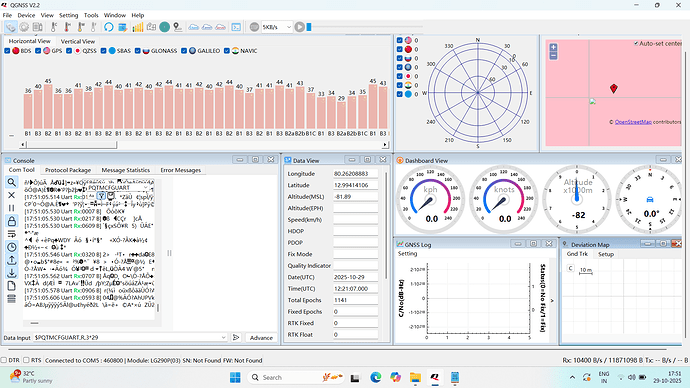690x388 pixels.
Task: Click the C button in Deviation Map
Action: click(x=570, y=268)
